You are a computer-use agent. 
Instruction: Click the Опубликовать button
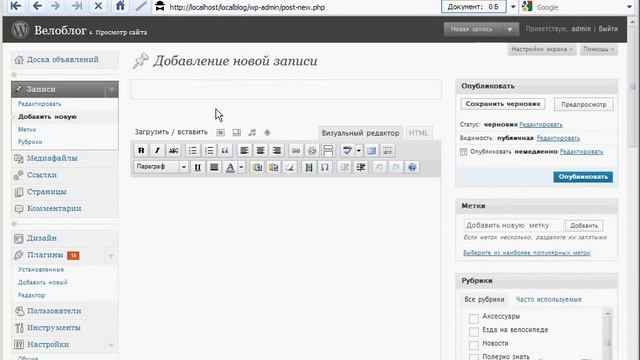pos(583,177)
